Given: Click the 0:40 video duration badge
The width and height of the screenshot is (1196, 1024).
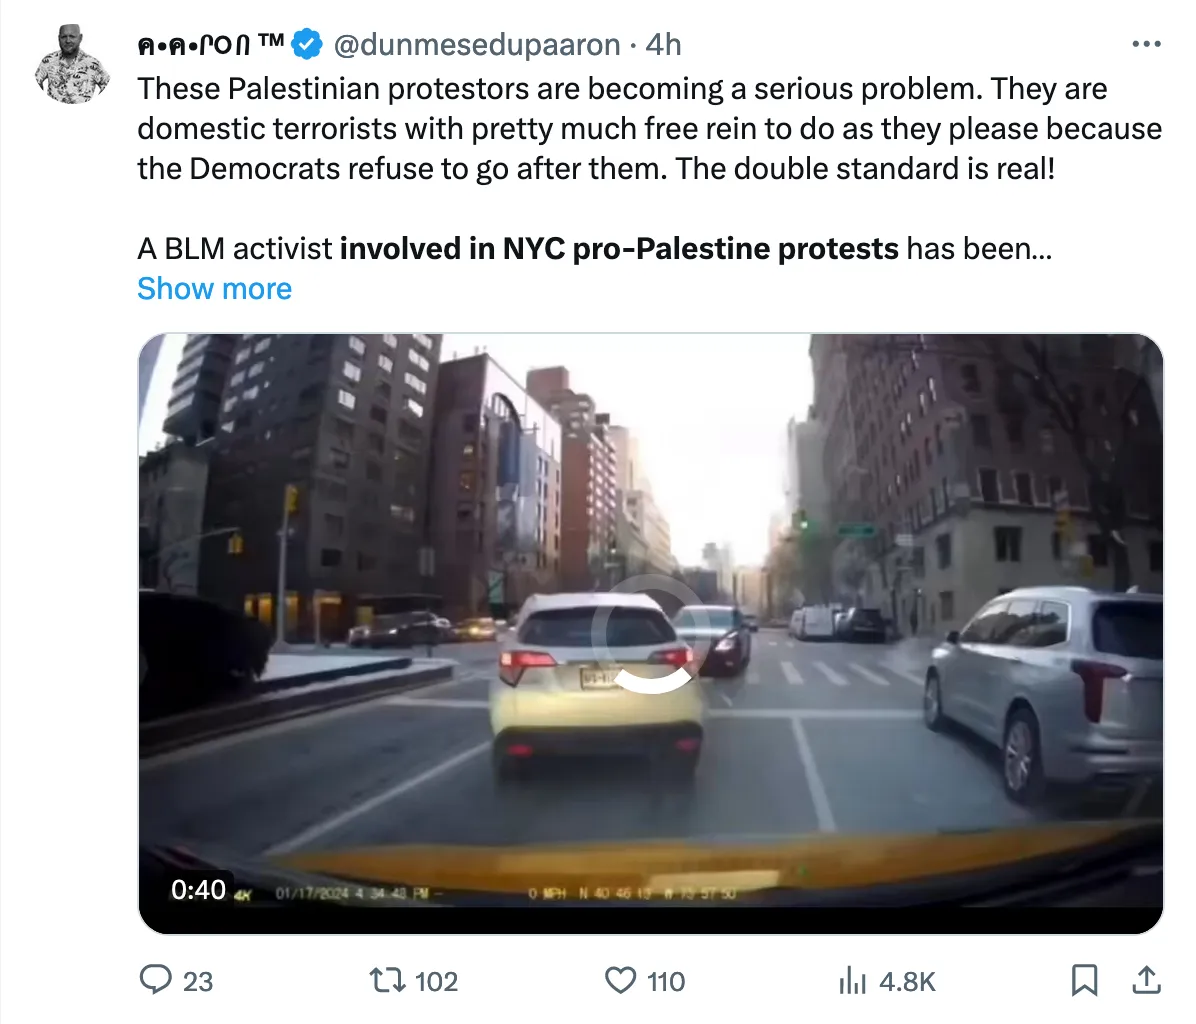Looking at the screenshot, I should tap(198, 890).
